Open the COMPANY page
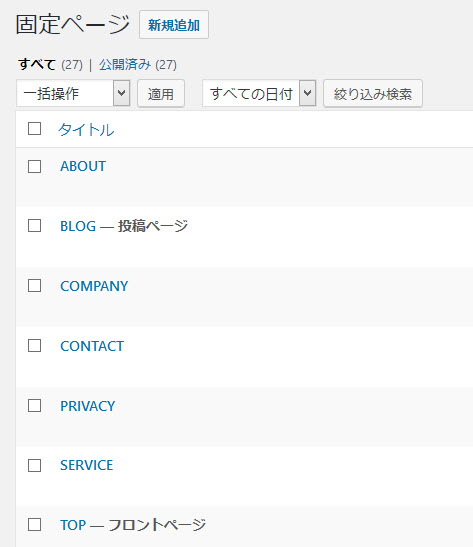Viewport: 473px width, 547px height. [x=94, y=286]
